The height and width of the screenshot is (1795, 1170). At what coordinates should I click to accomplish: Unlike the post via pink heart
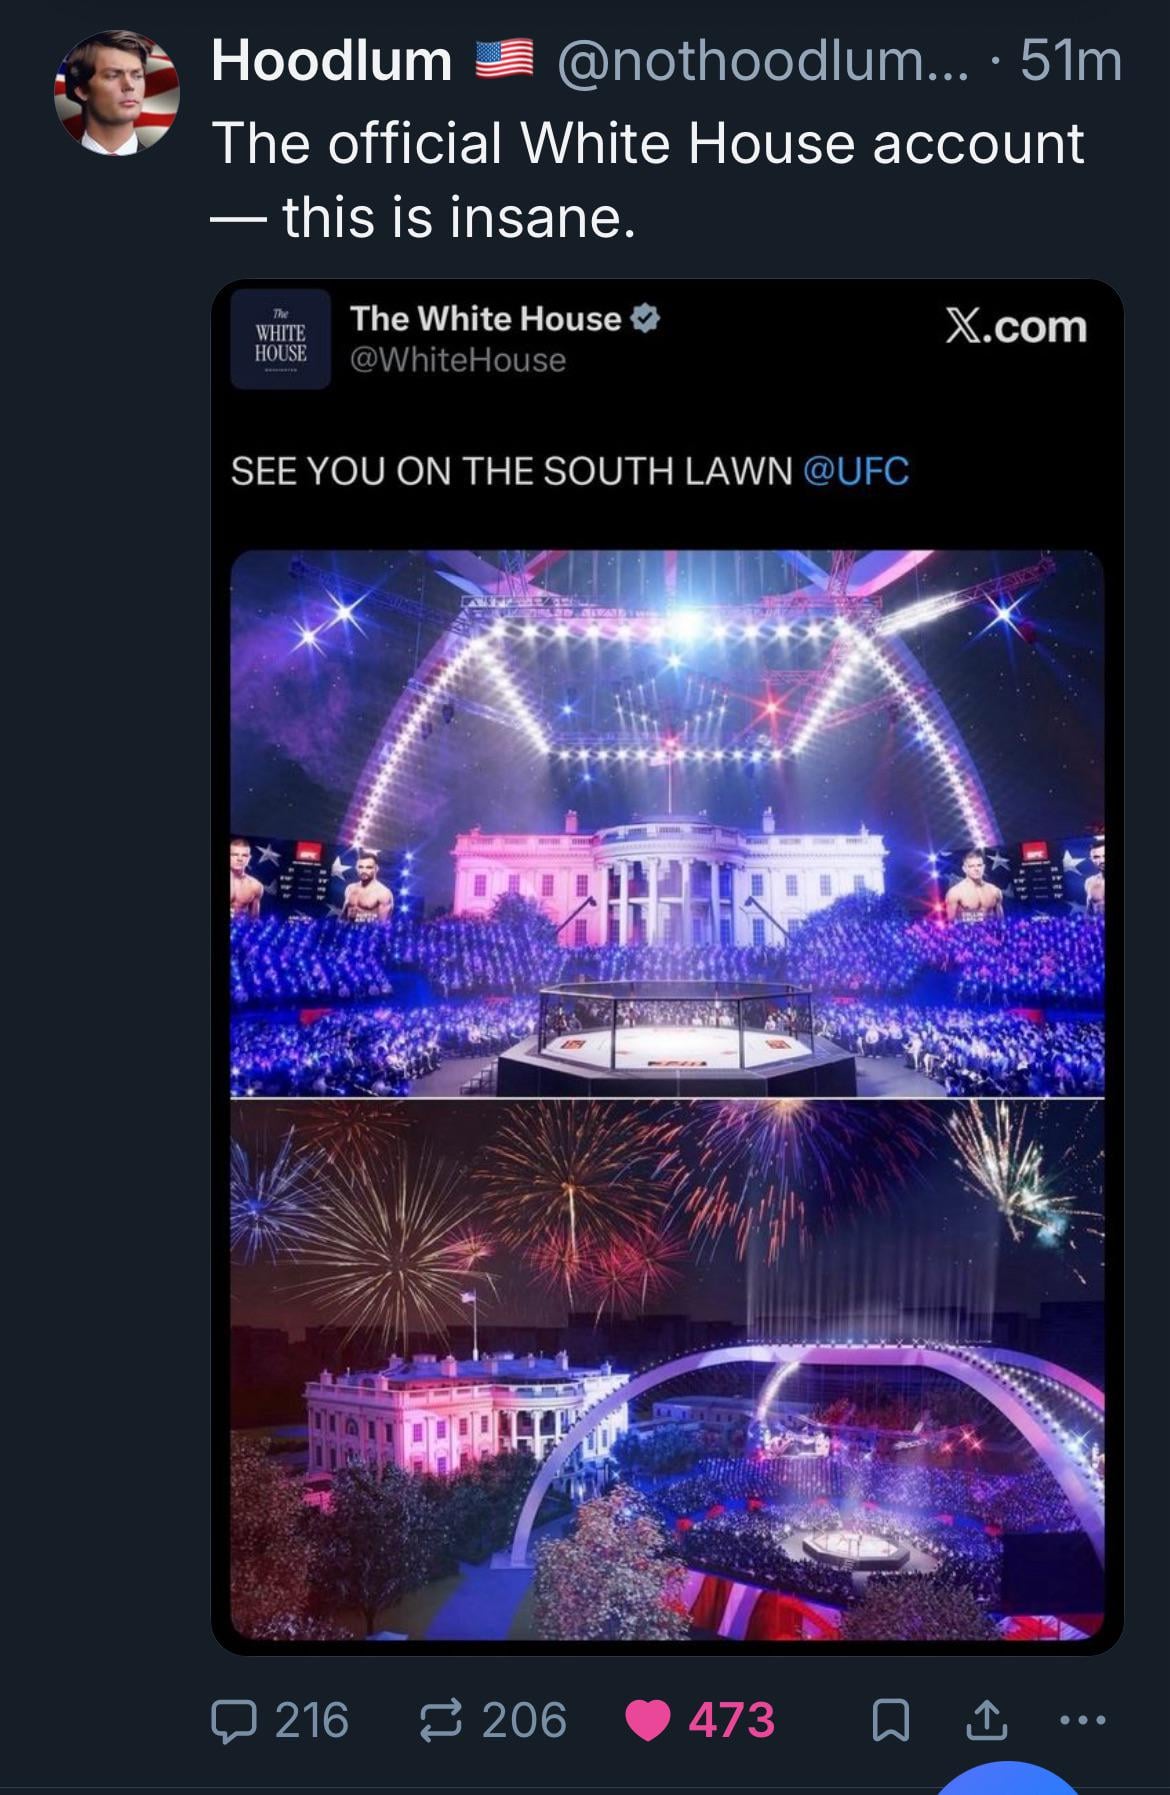(647, 1721)
